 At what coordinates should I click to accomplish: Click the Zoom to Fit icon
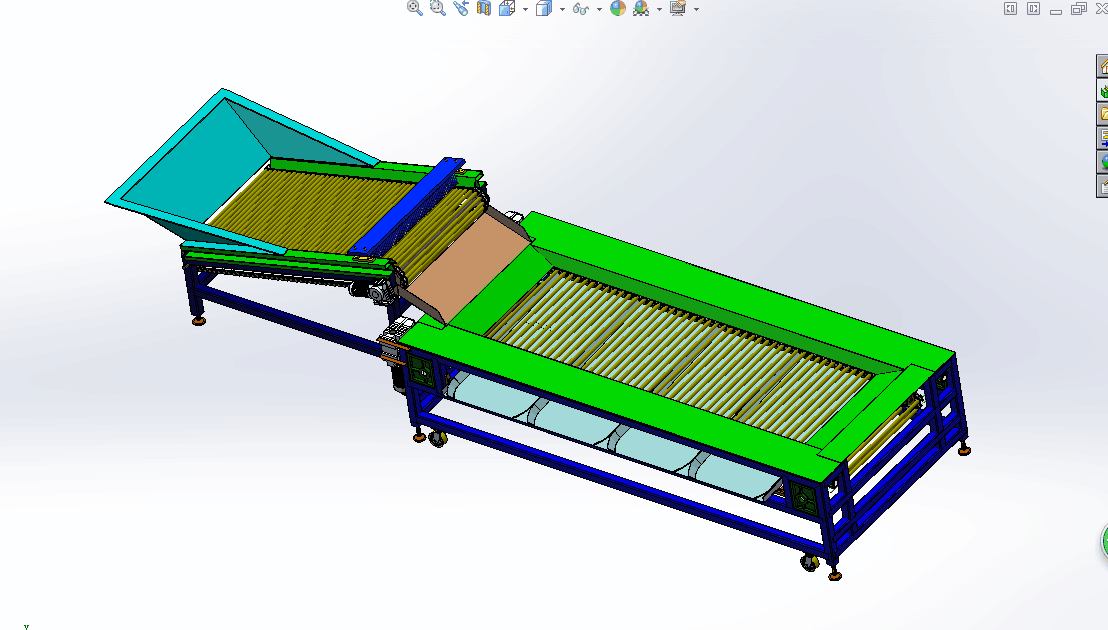[415, 8]
